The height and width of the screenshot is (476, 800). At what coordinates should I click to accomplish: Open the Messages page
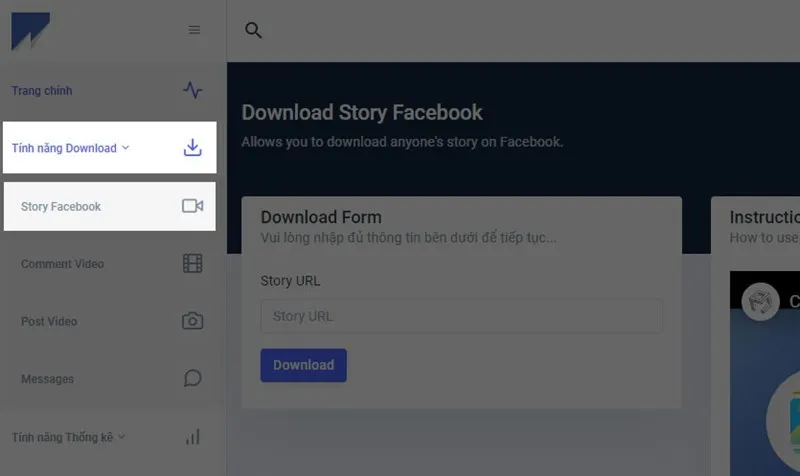[x=47, y=379]
